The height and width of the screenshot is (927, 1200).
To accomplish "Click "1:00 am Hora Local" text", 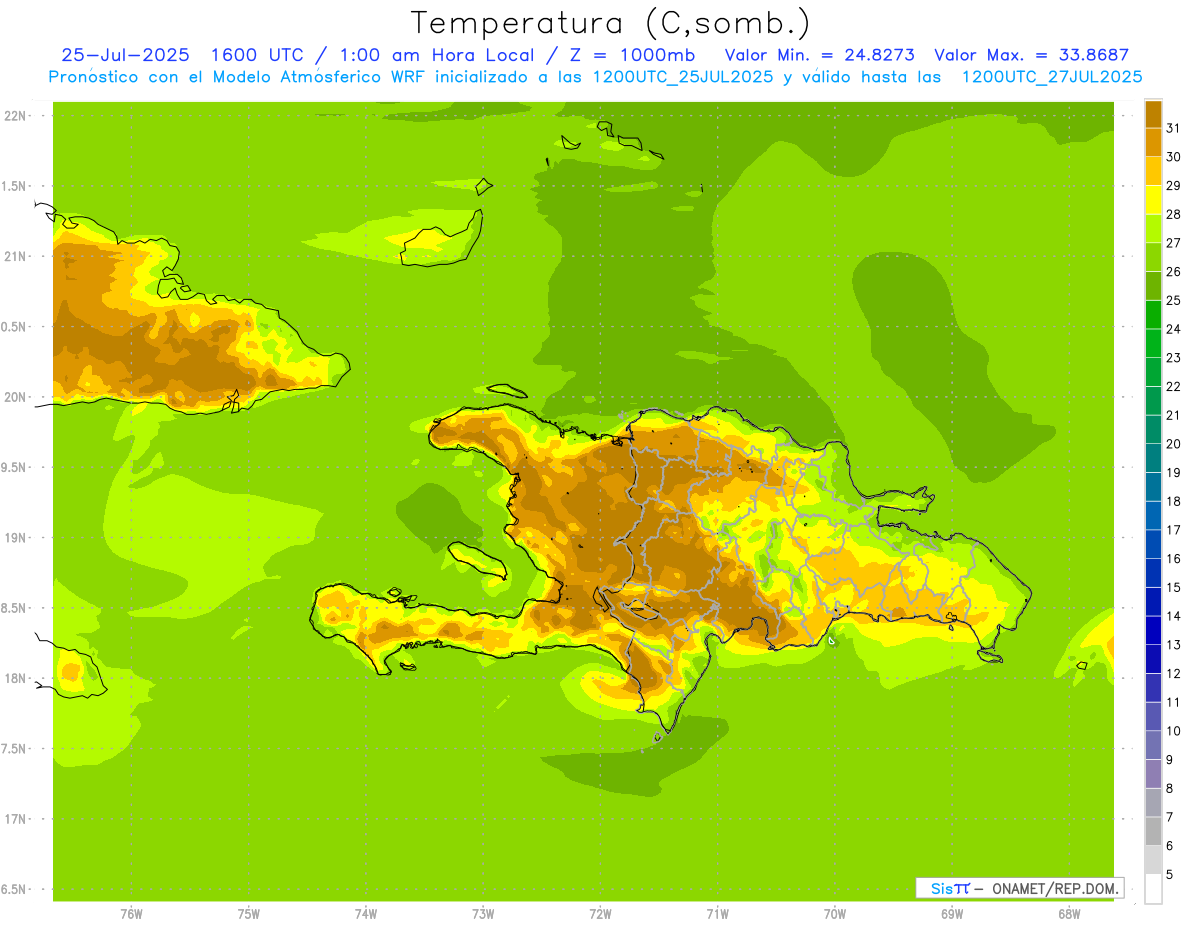I will tap(436, 55).
